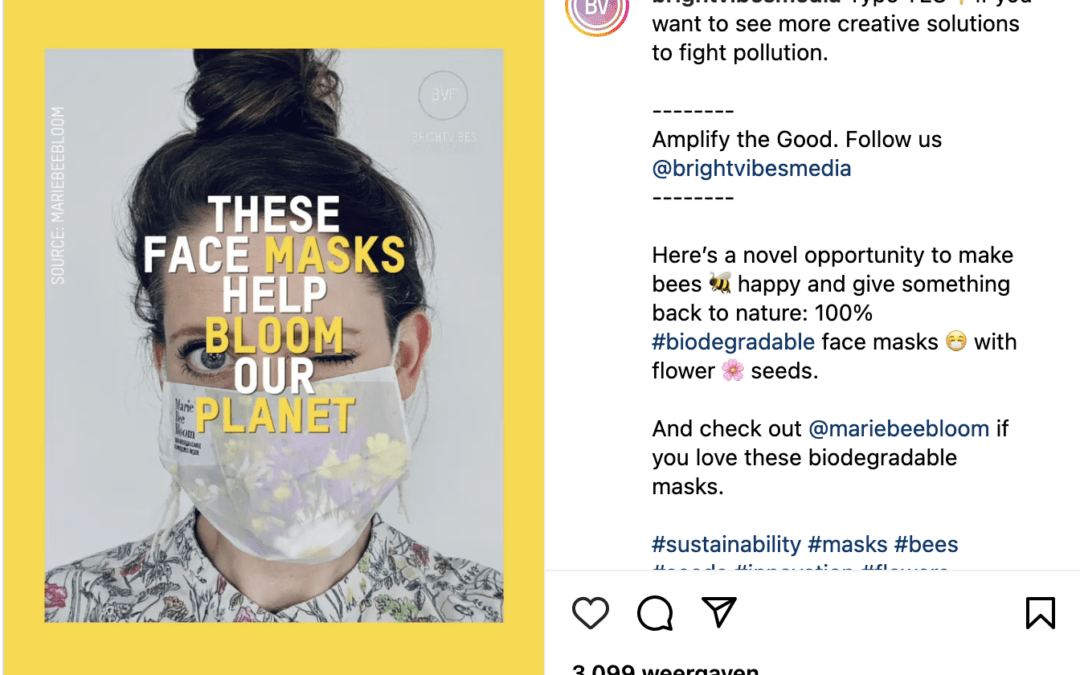Click the "3.099 weergaven" view count
Image resolution: width=1080 pixels, height=675 pixels.
[x=665, y=668]
